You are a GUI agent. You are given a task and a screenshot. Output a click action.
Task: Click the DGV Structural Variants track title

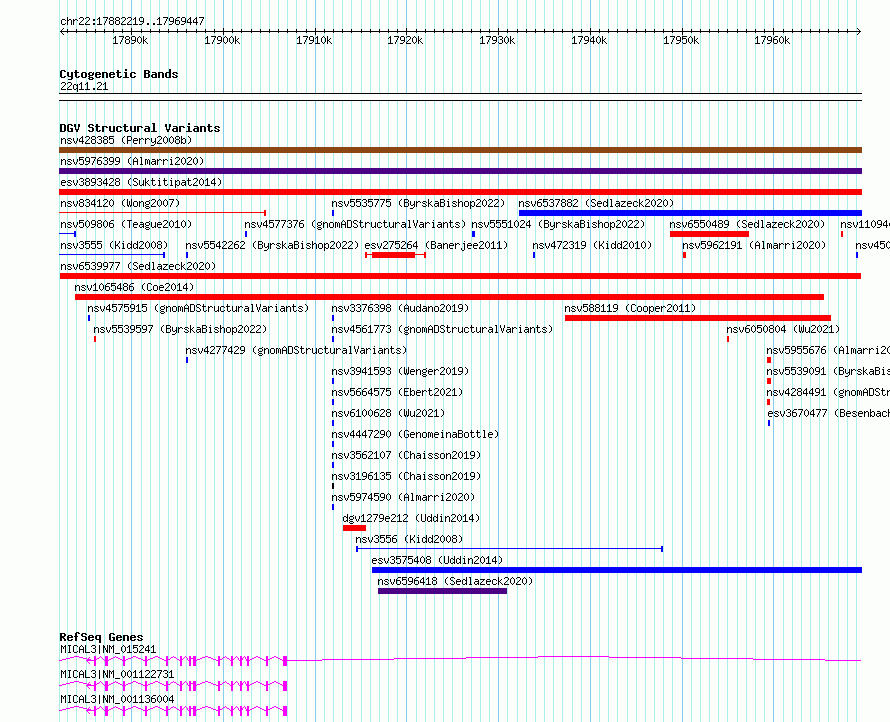click(140, 128)
